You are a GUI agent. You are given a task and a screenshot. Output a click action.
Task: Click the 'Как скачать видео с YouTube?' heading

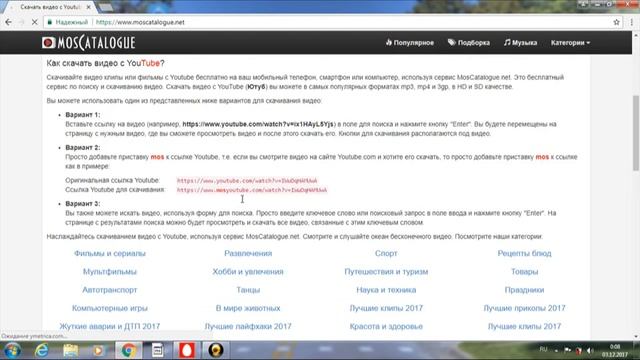[x=105, y=63]
